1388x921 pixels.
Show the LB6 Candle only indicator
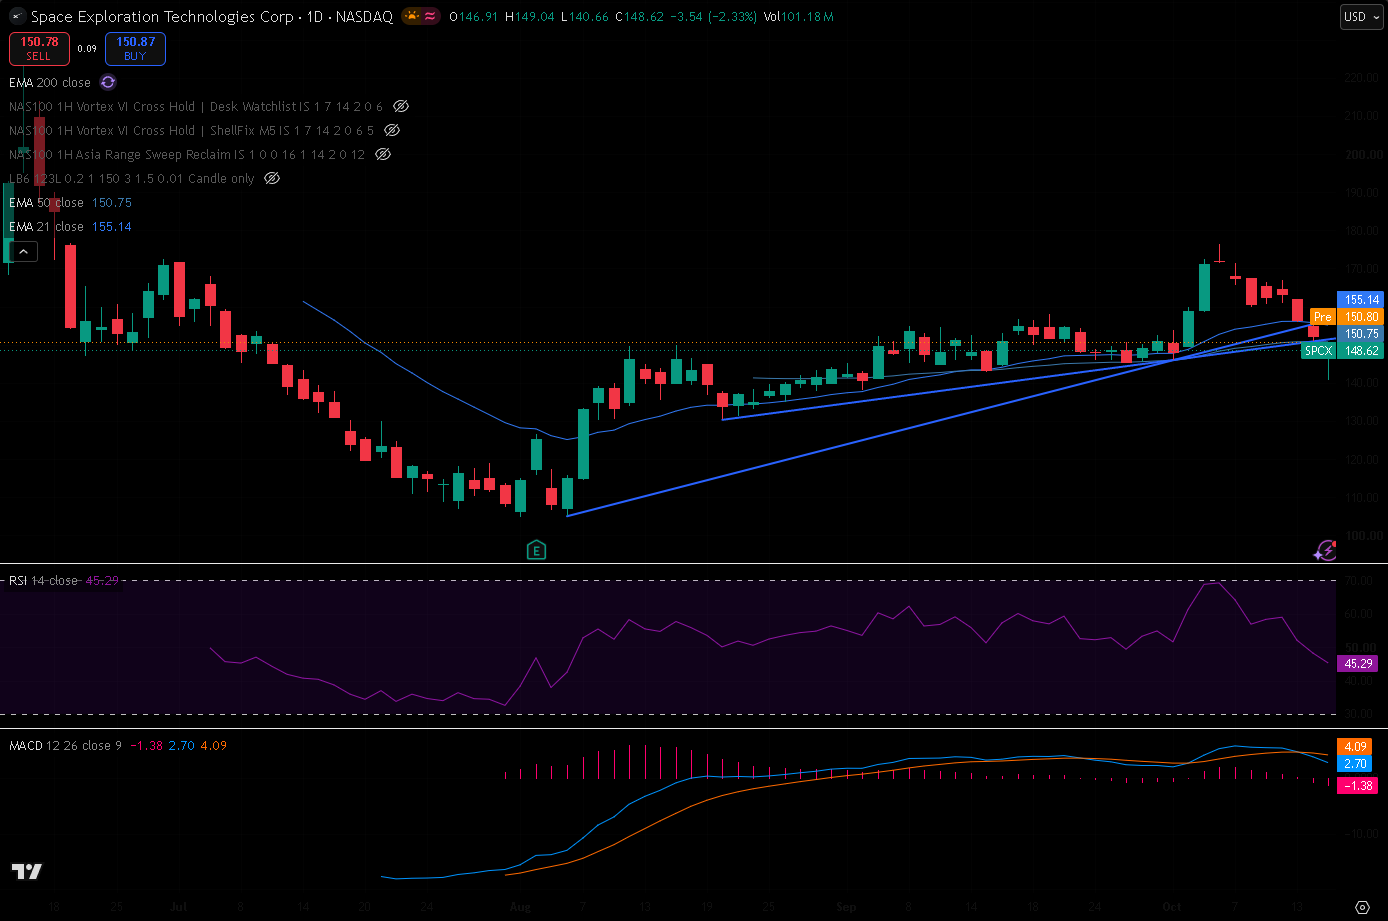(272, 178)
